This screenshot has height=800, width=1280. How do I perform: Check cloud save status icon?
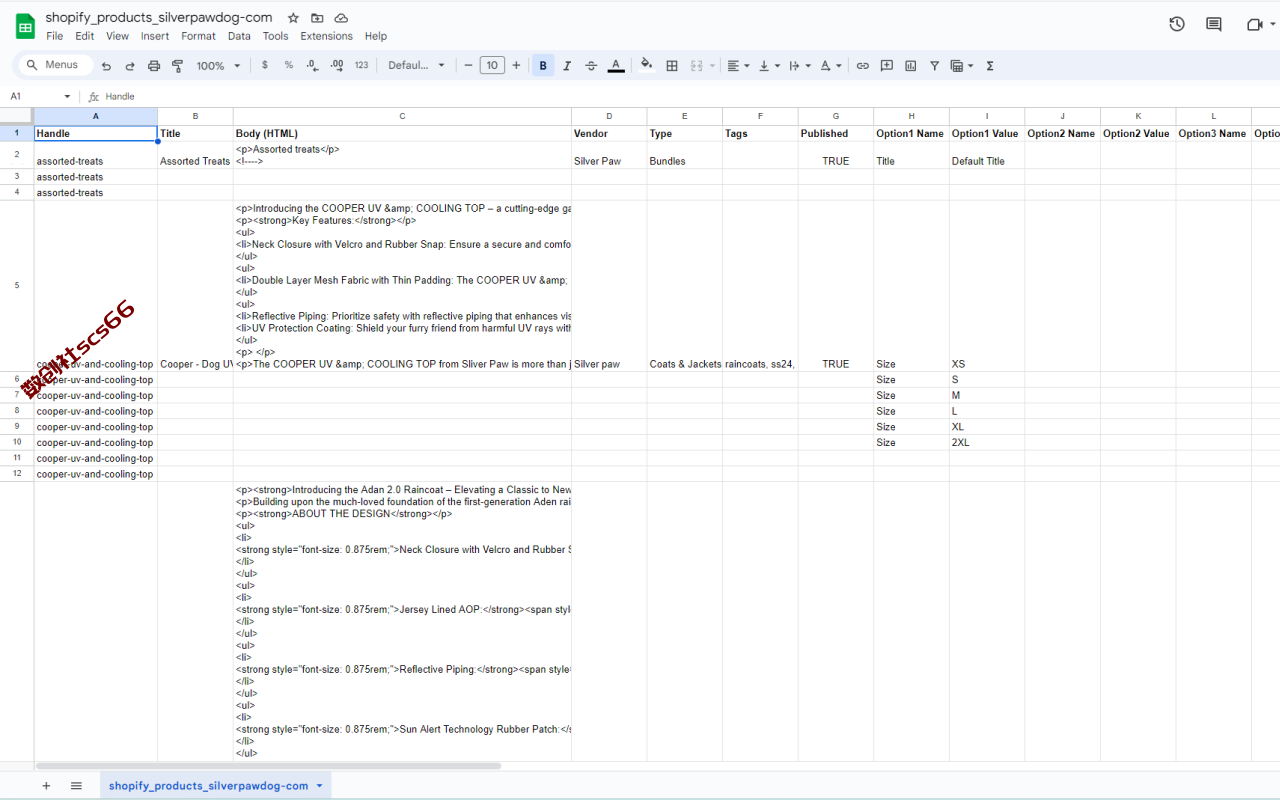pos(341,18)
